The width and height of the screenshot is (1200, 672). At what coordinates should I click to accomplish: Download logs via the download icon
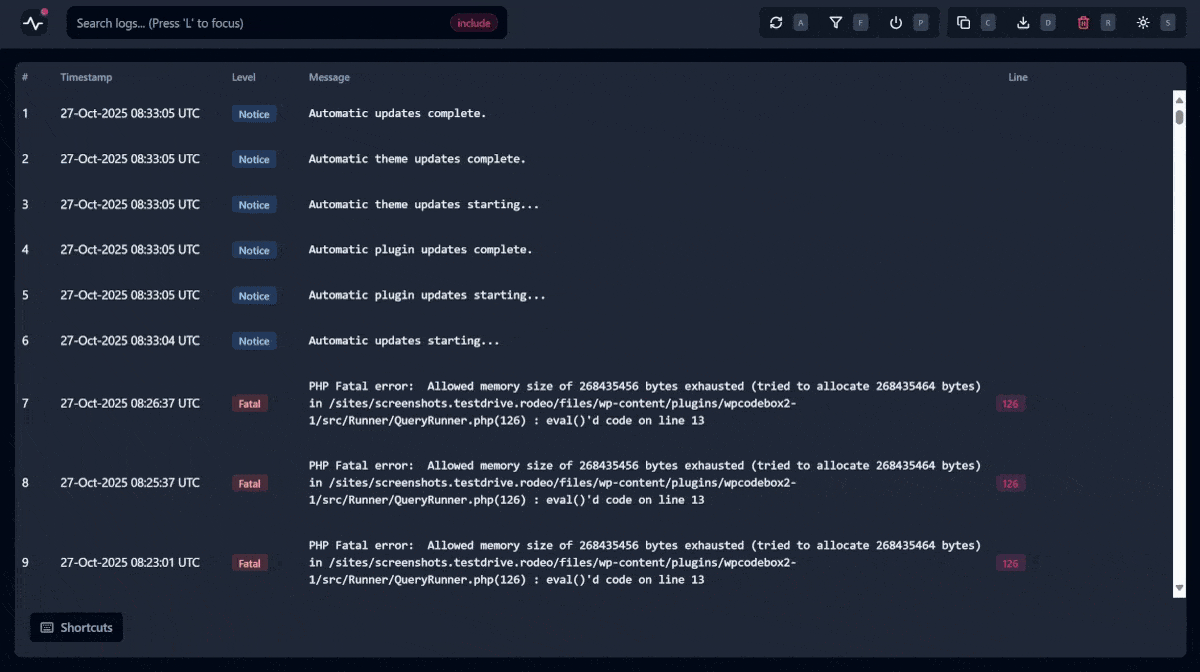(x=1024, y=22)
